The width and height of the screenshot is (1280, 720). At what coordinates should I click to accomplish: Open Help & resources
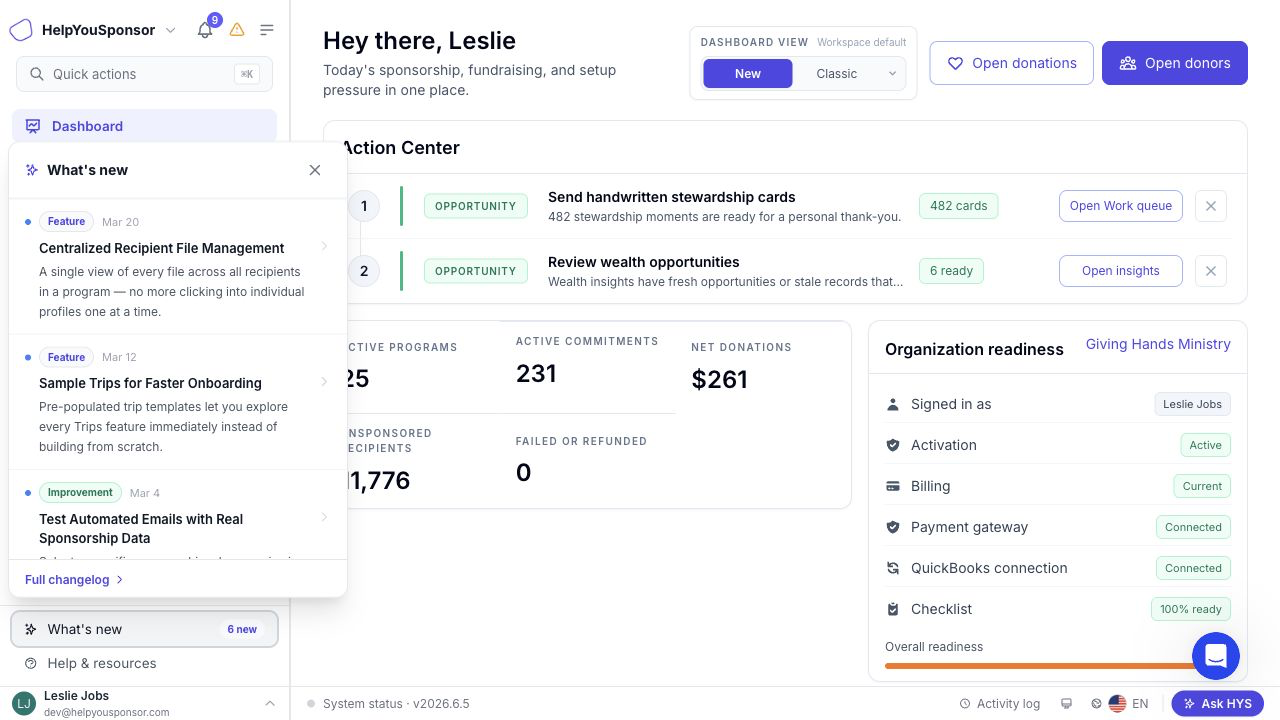[144, 663]
